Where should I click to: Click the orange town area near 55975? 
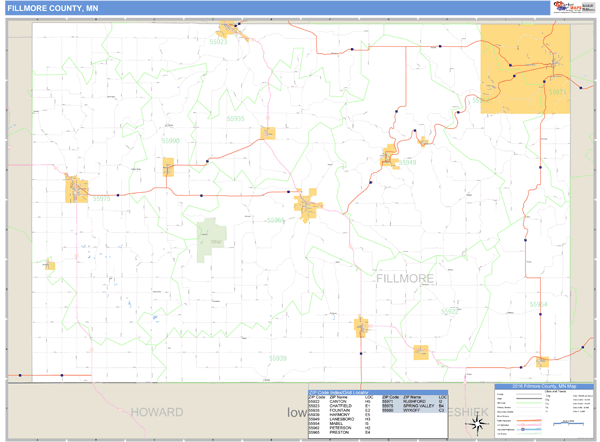coord(77,187)
